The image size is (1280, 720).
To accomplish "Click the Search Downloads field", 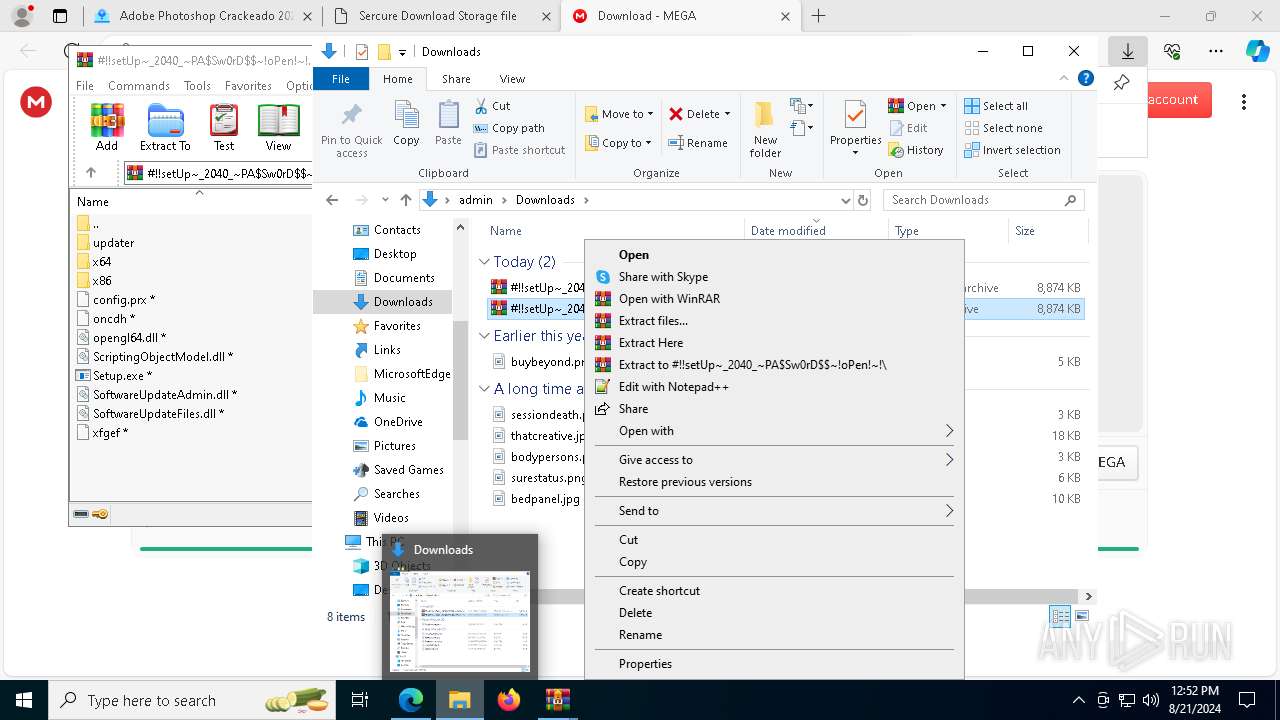I will (983, 200).
